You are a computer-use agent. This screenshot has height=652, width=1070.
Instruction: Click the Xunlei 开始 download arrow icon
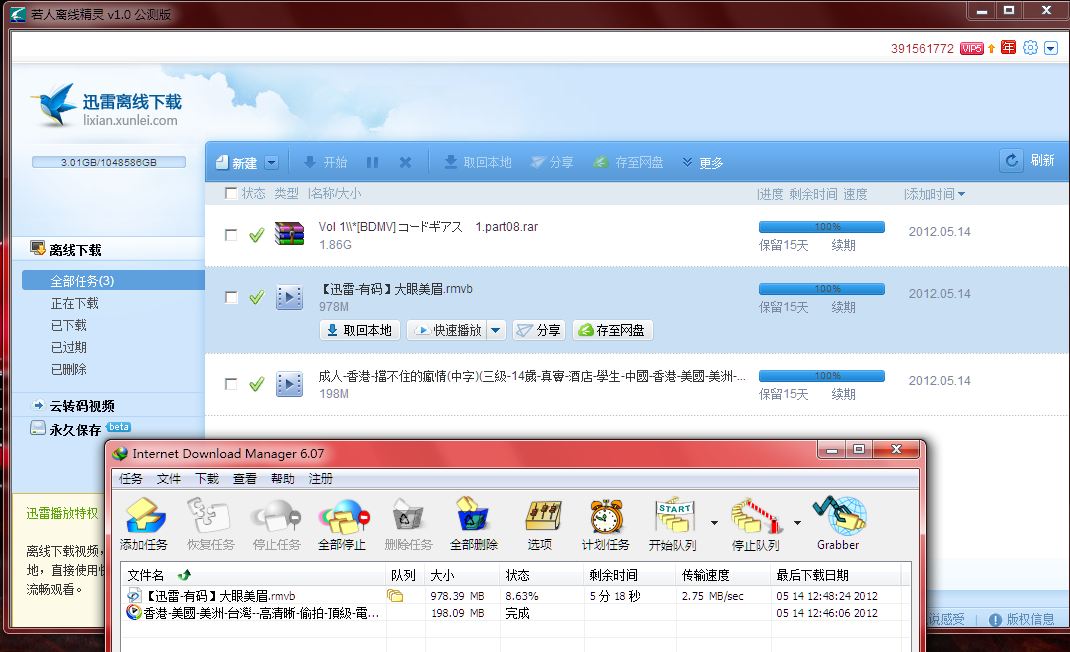point(310,162)
